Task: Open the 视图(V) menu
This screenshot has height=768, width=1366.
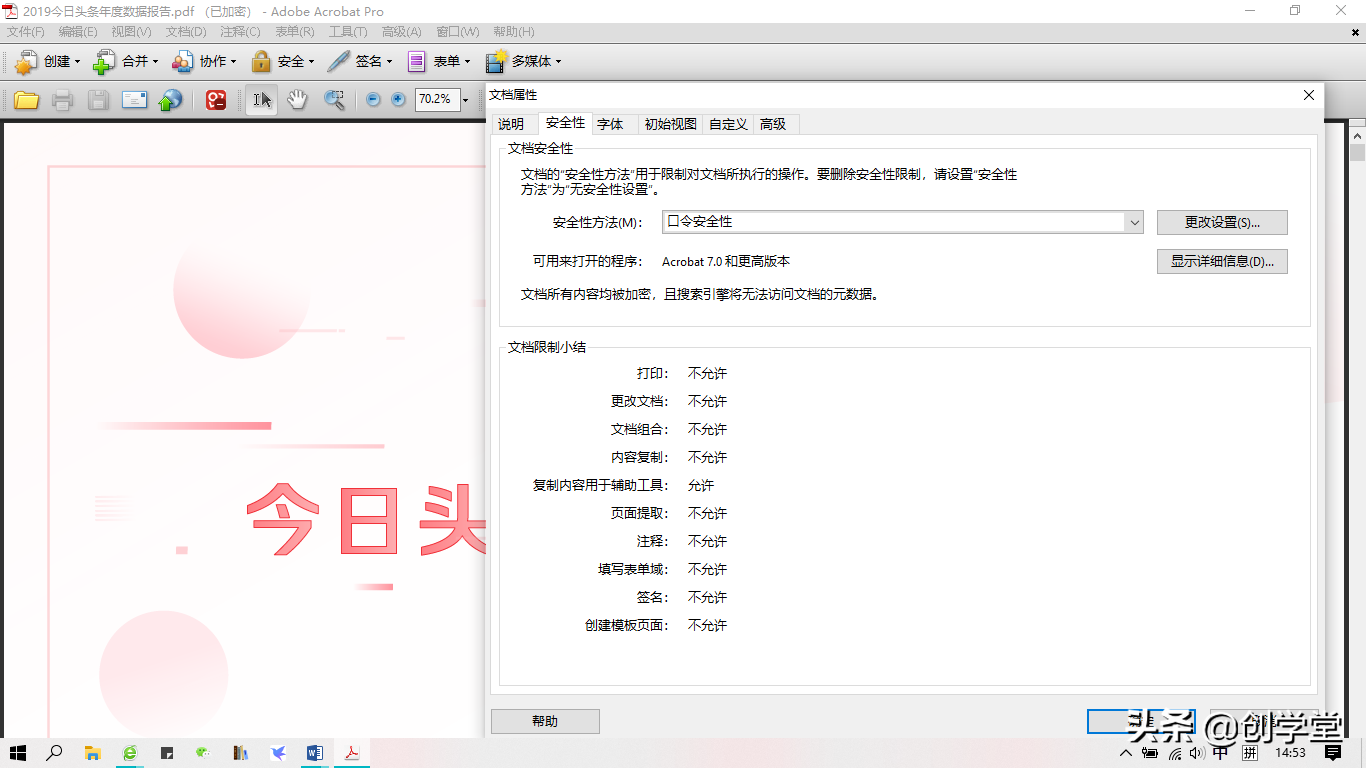Action: 131,32
